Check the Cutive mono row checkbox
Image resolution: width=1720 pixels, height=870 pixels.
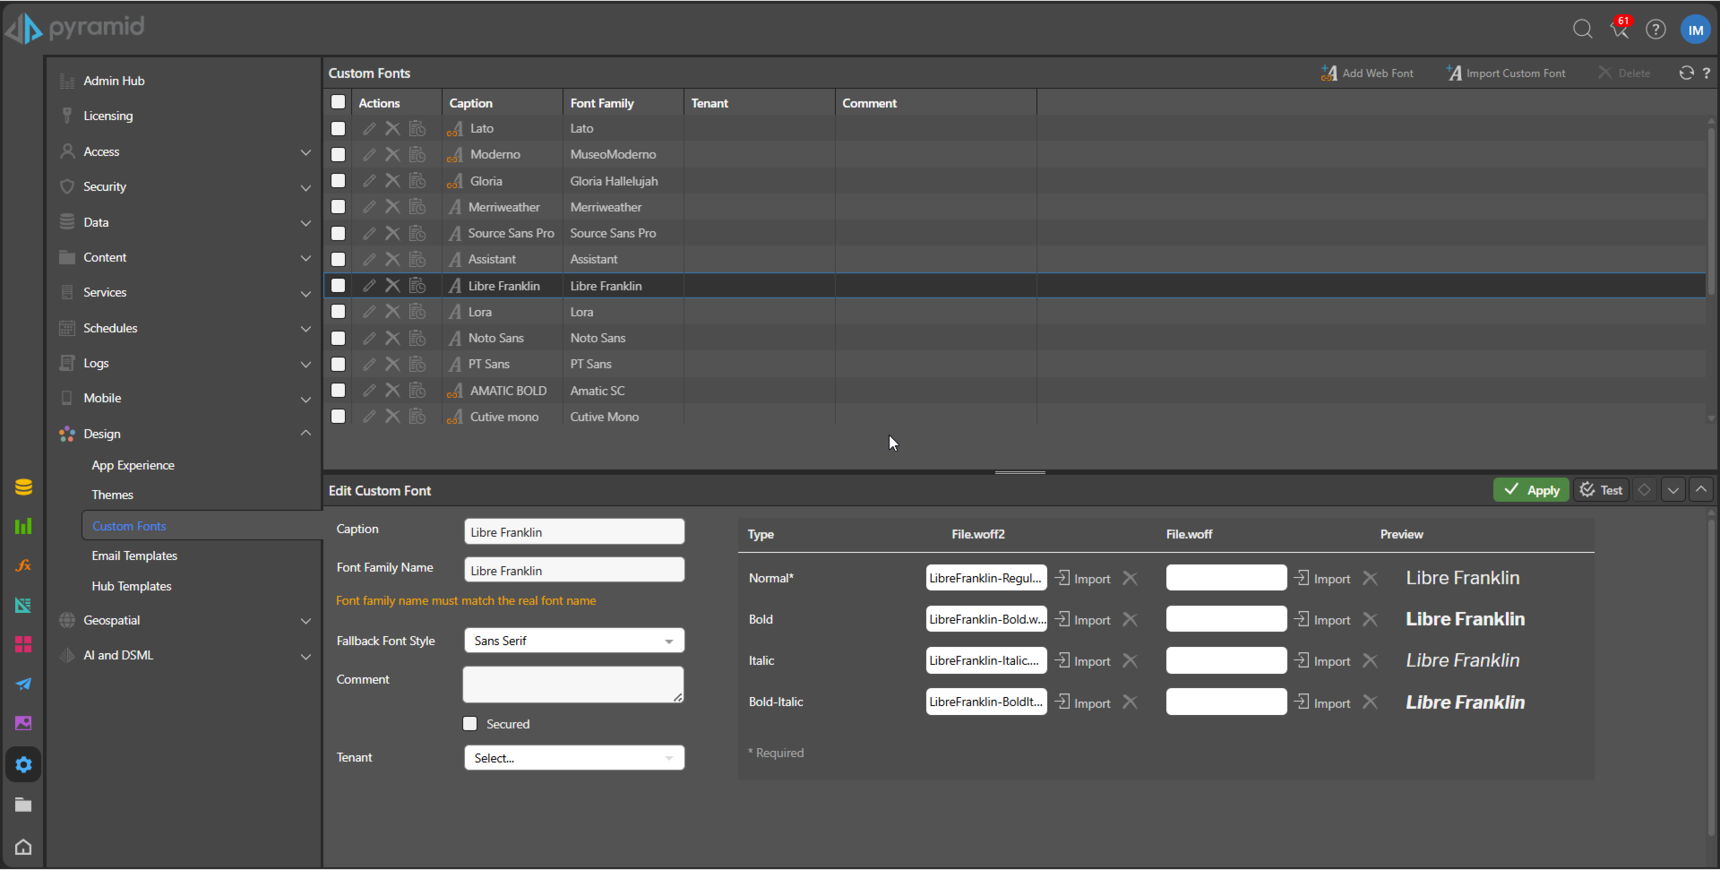coord(338,417)
